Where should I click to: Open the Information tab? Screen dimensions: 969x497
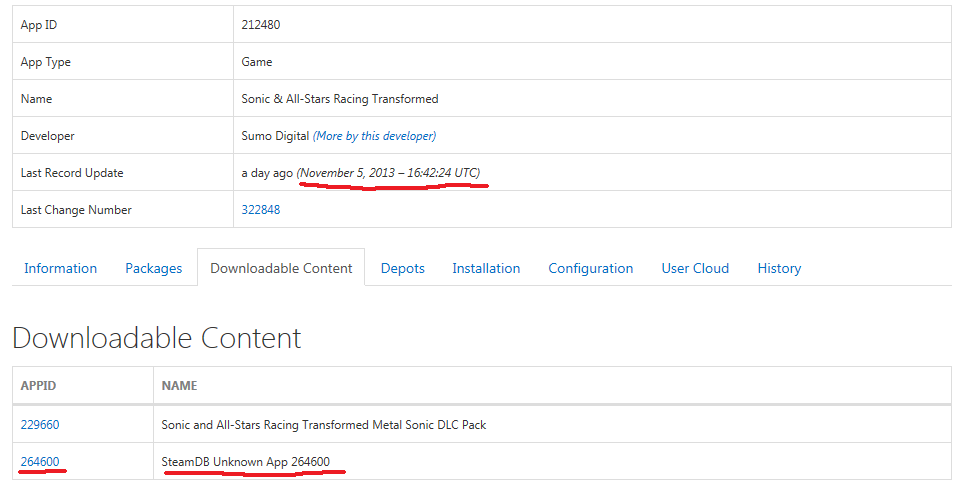[61, 268]
